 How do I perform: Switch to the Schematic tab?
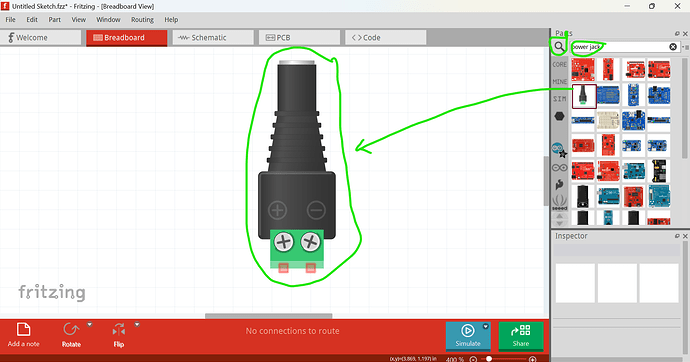click(x=213, y=38)
